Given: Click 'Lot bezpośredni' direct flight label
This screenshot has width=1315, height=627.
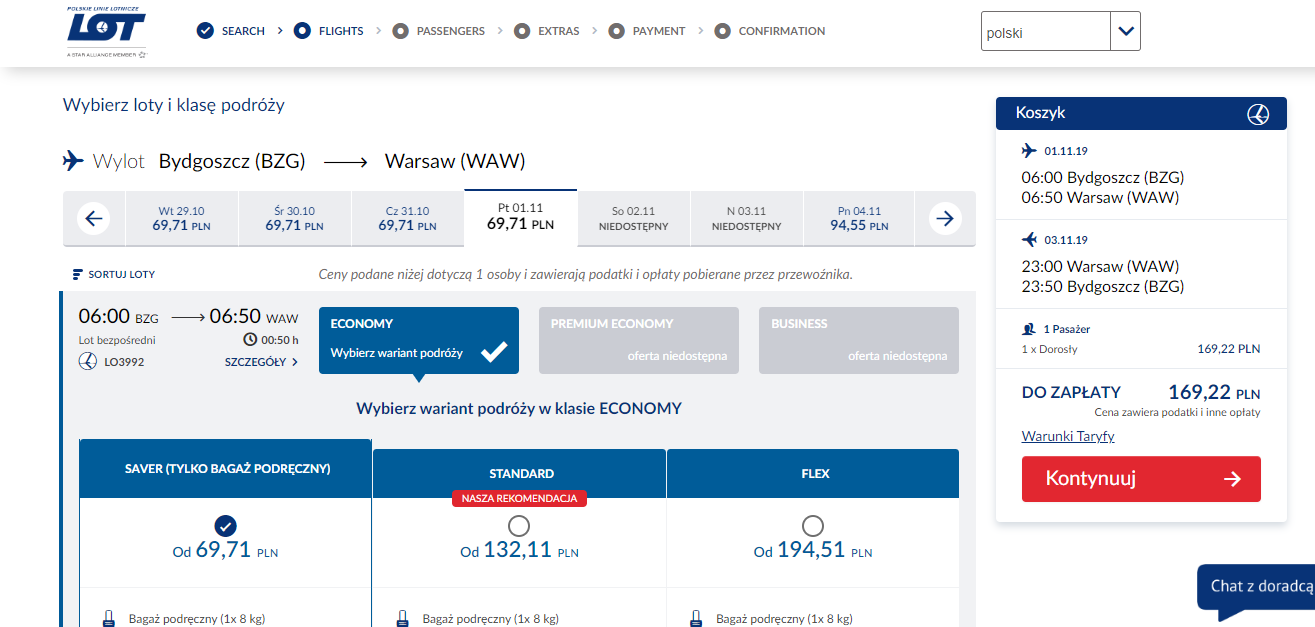Looking at the screenshot, I should click(117, 340).
